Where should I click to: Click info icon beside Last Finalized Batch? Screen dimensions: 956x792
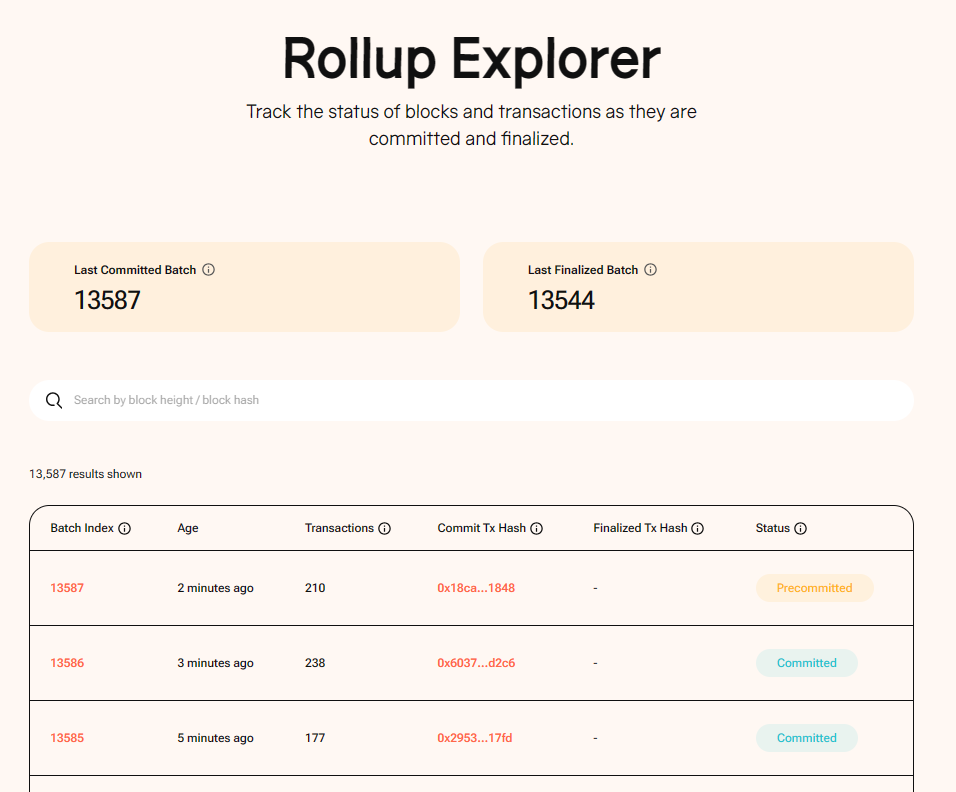(x=651, y=269)
